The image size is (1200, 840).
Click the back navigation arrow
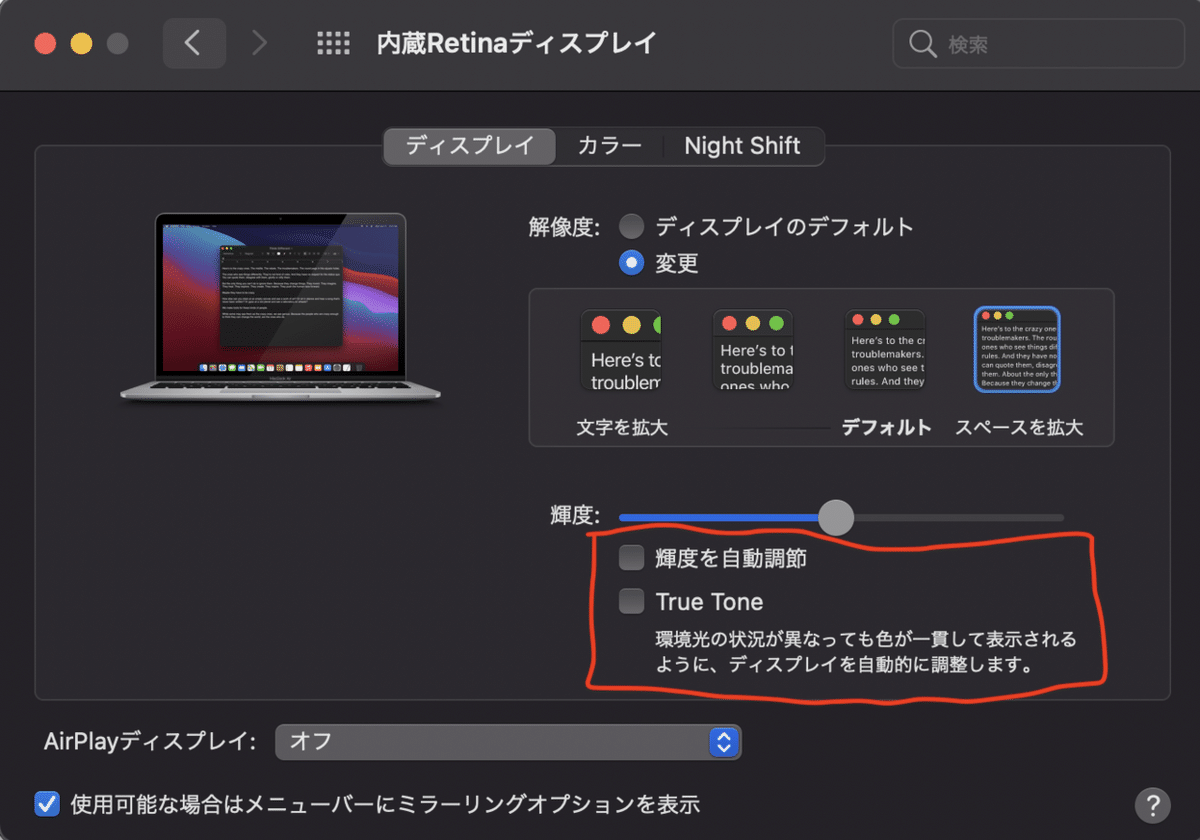(x=194, y=42)
